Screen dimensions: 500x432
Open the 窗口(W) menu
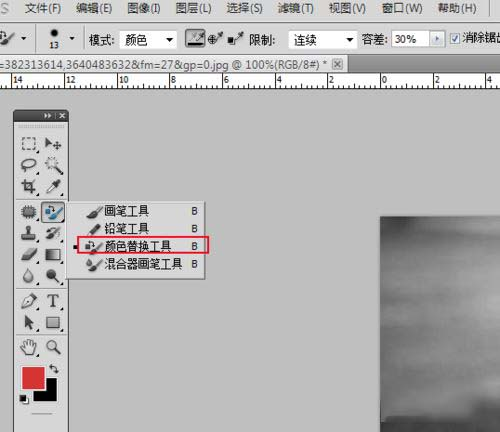point(402,8)
